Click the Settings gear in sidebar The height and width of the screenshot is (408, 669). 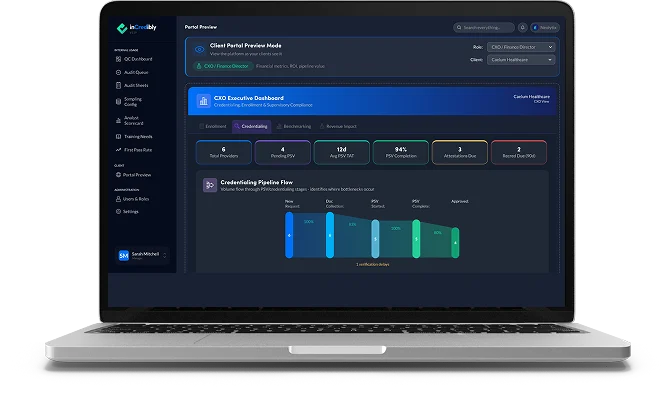click(119, 212)
